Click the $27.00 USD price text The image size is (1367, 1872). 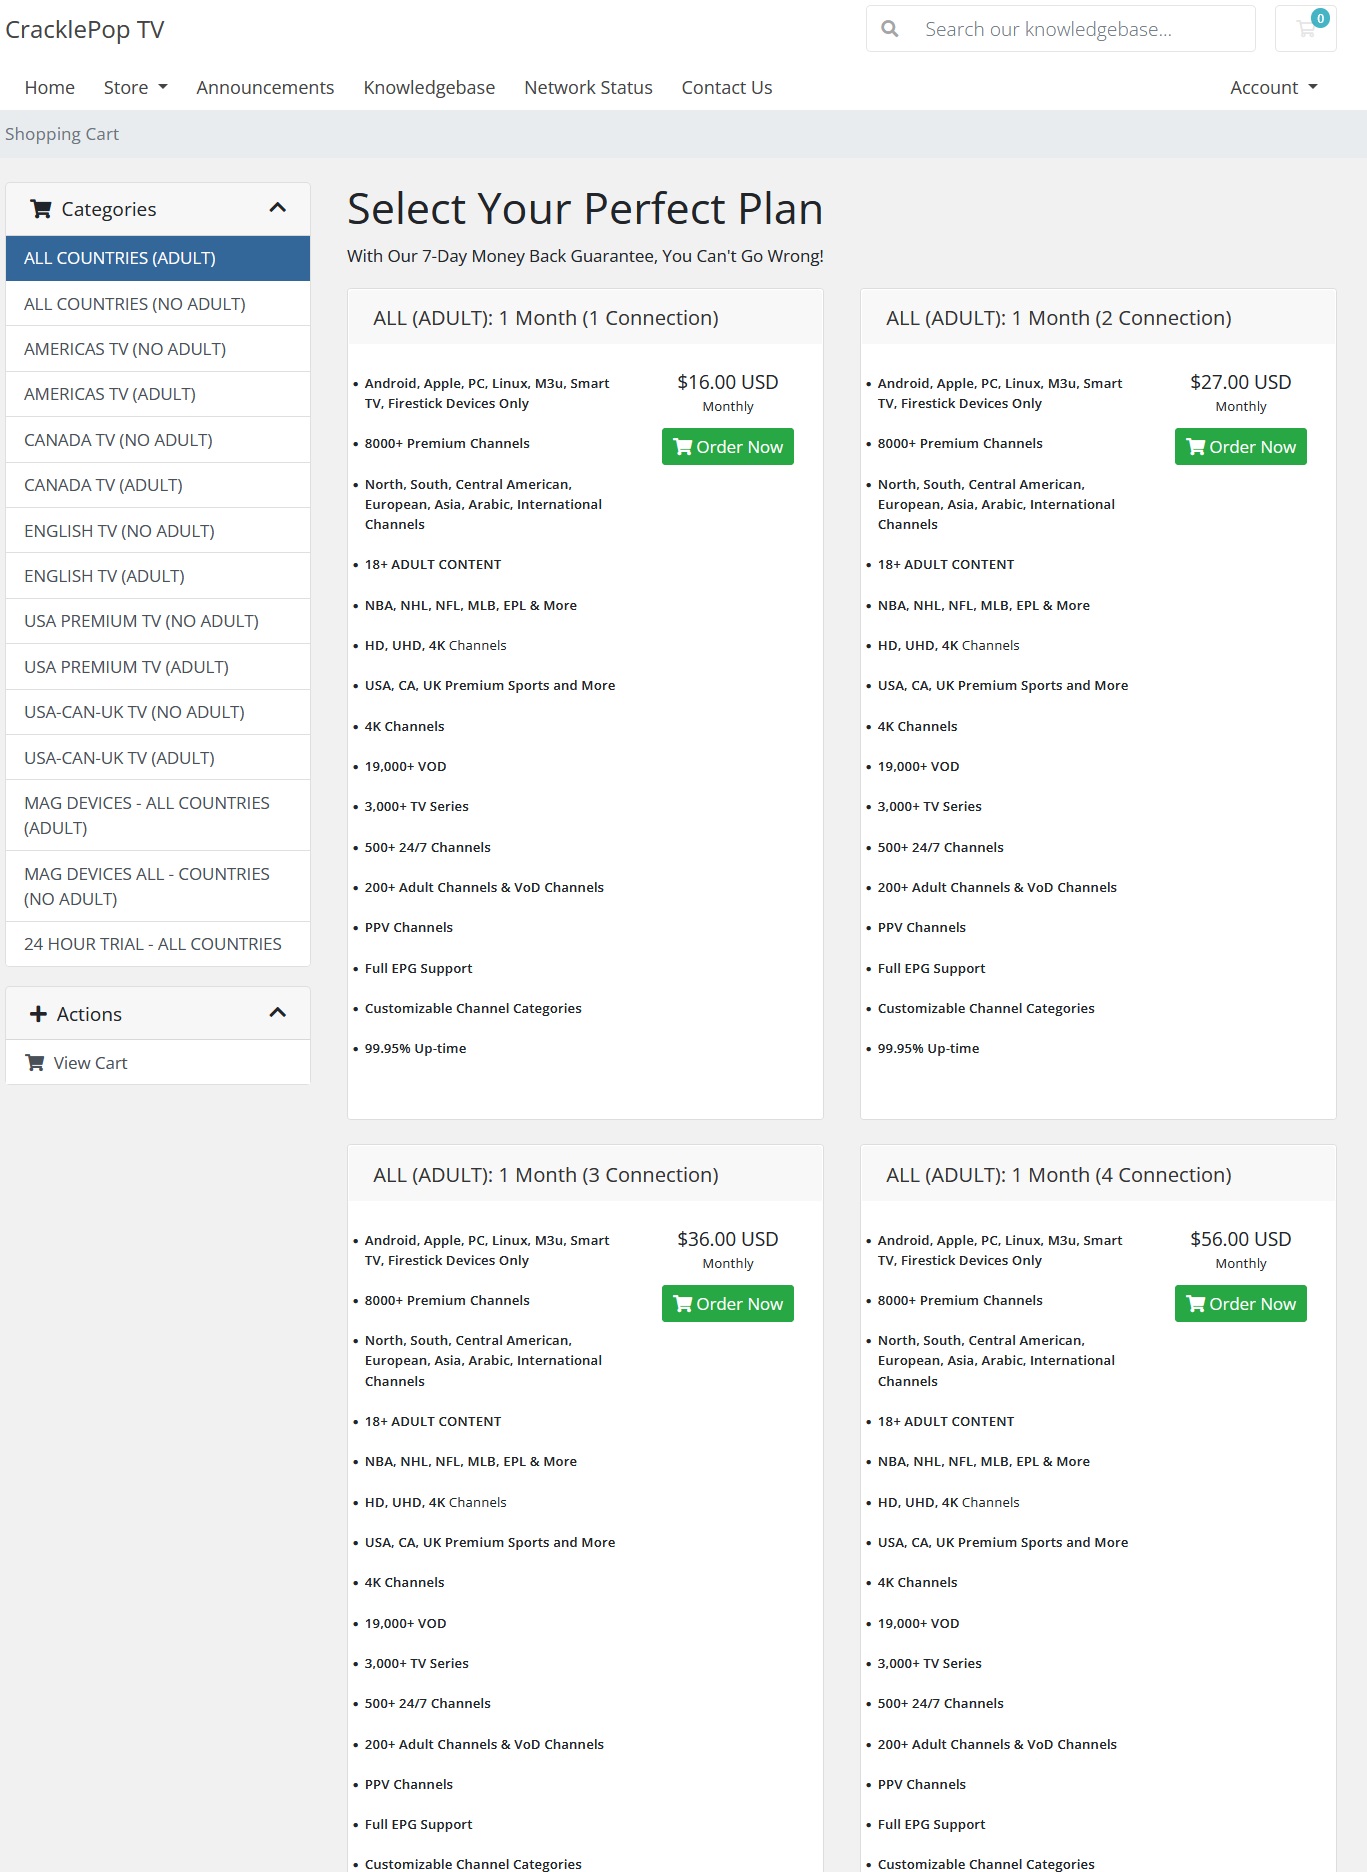tap(1241, 382)
